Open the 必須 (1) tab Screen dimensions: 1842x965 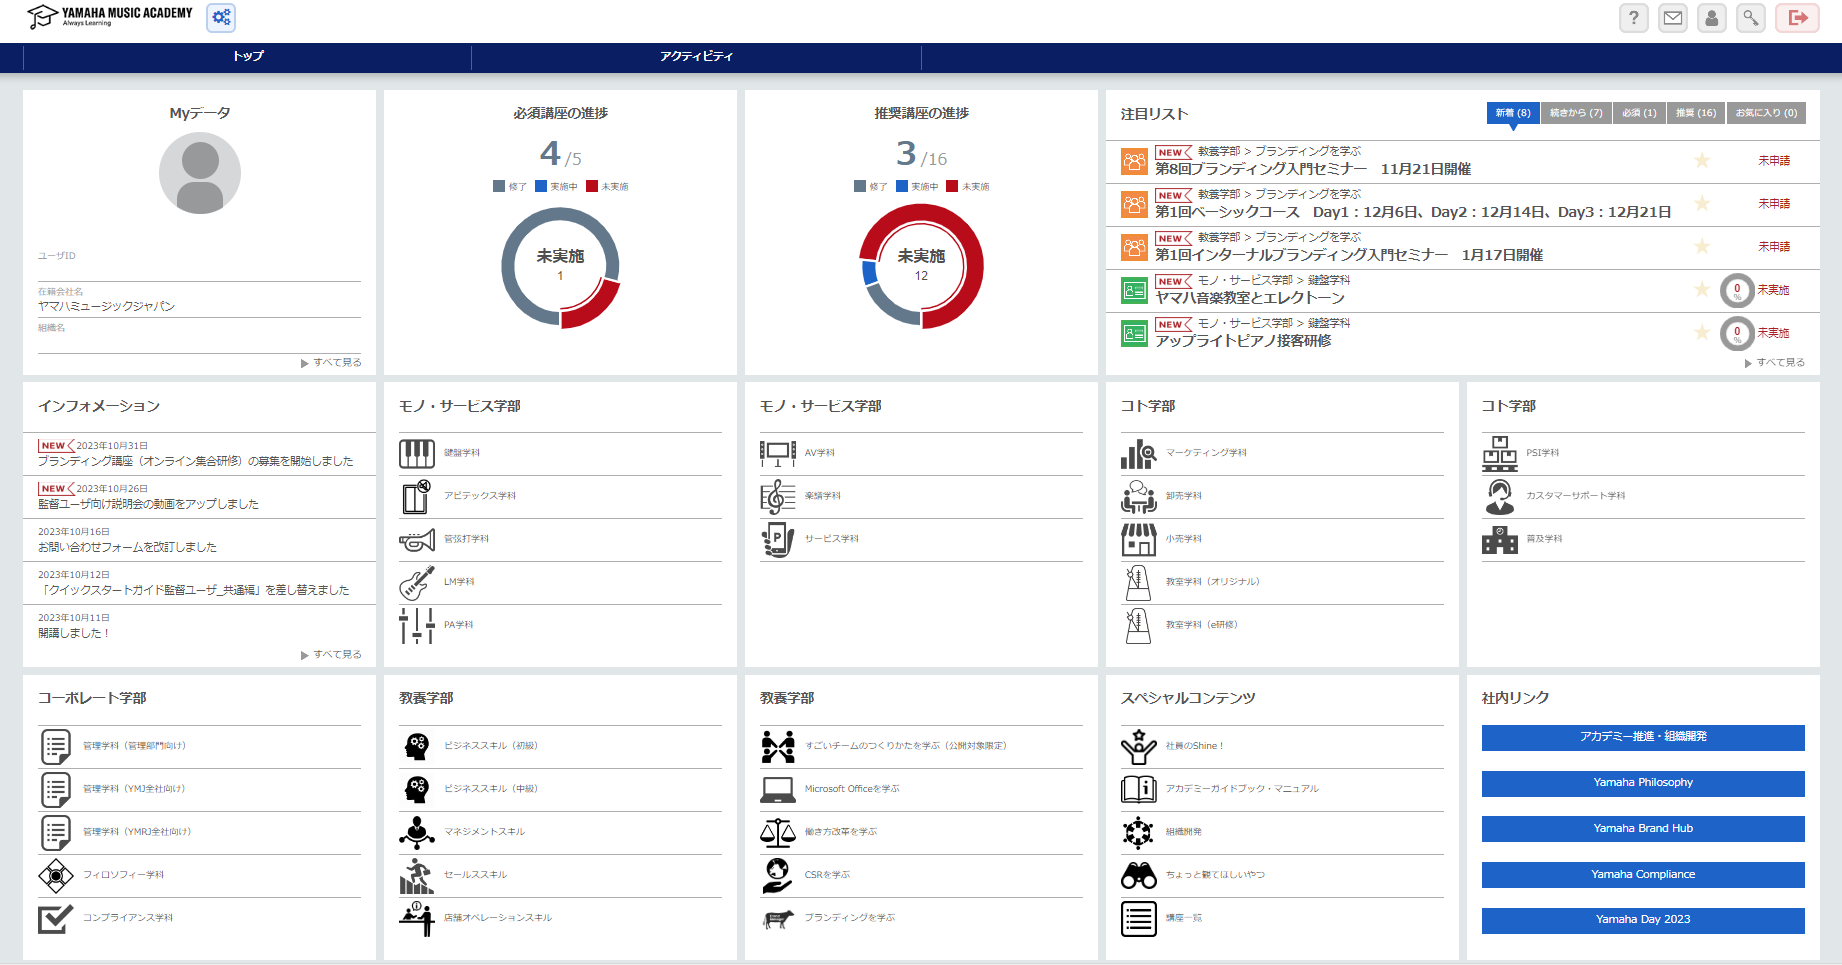(x=1639, y=113)
